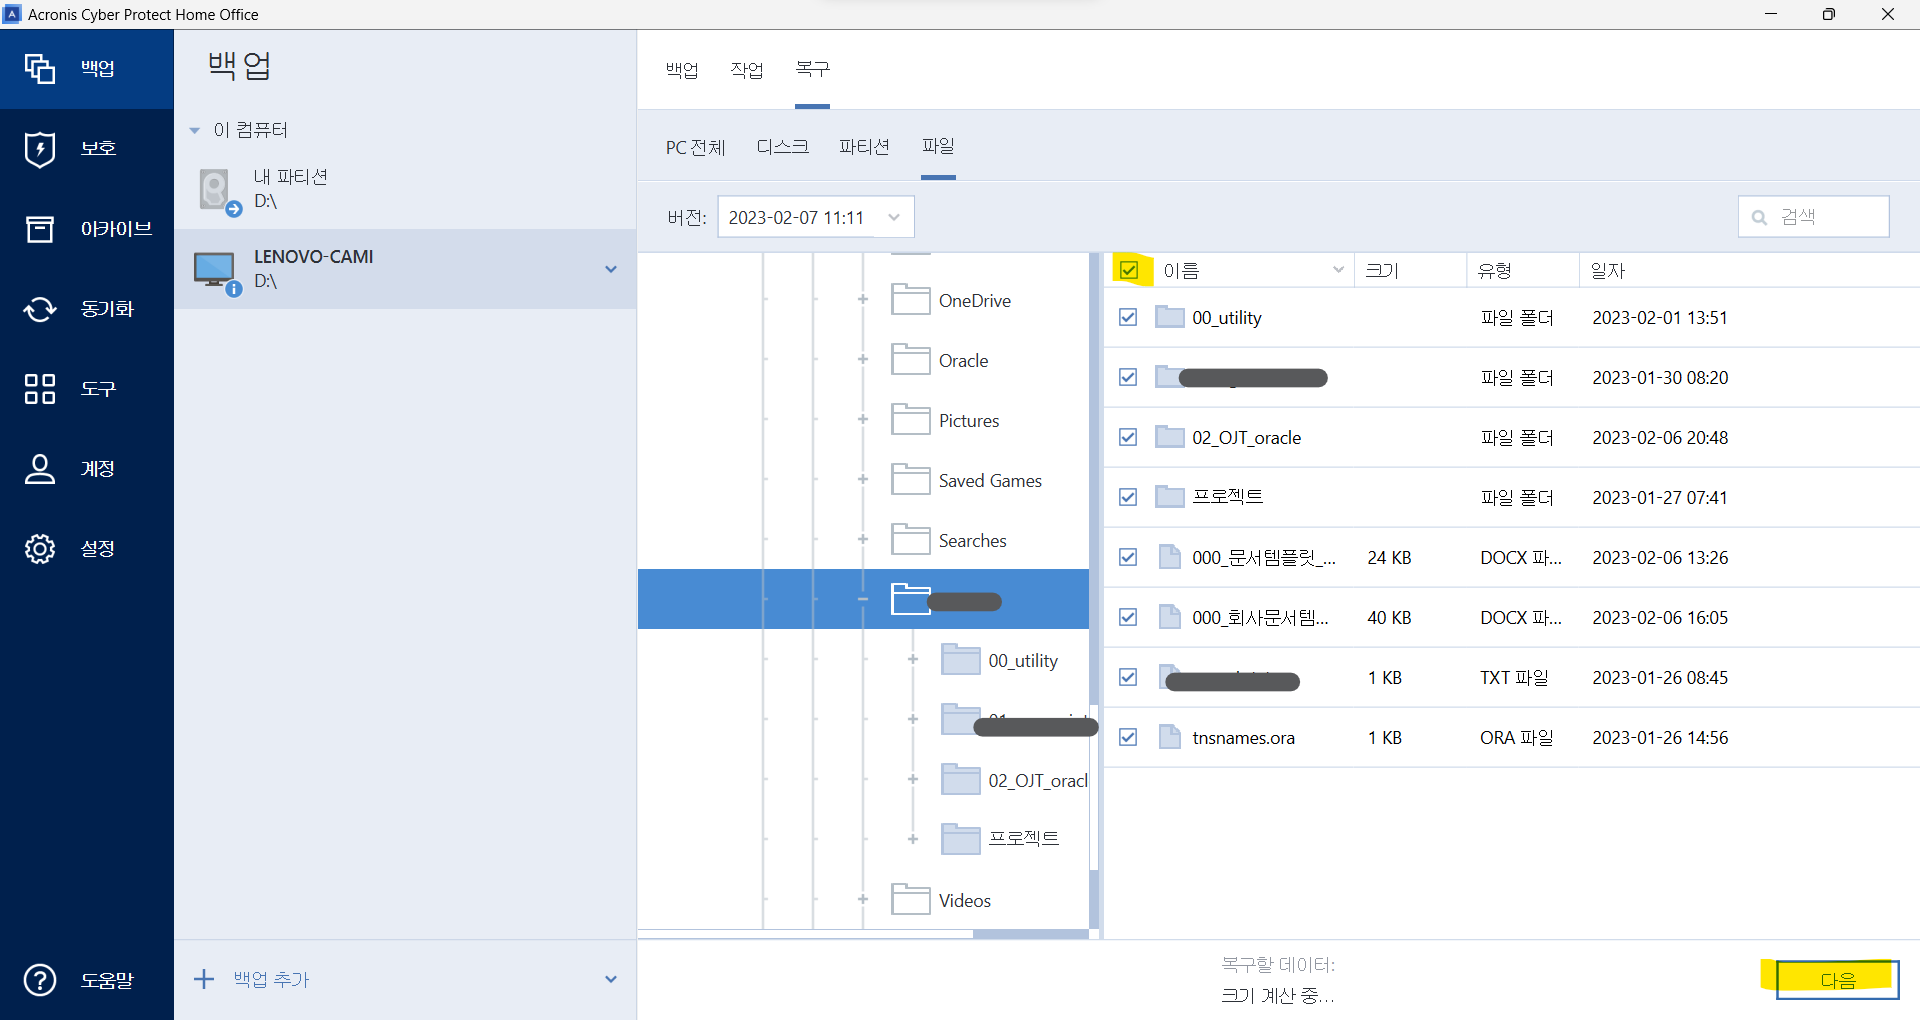
Task: Open the 동기화 sync icon in the sidebar
Action: [40, 309]
